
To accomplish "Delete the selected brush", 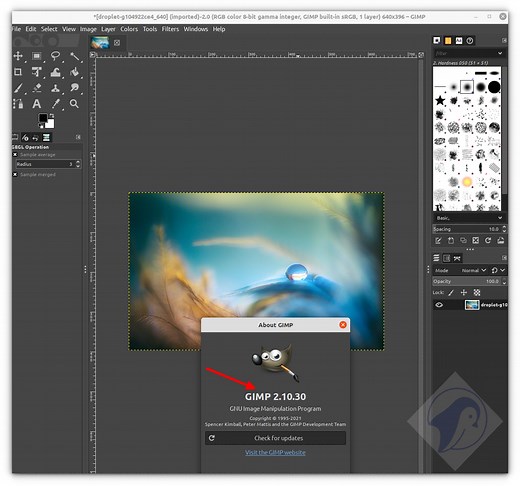I will coord(476,241).
